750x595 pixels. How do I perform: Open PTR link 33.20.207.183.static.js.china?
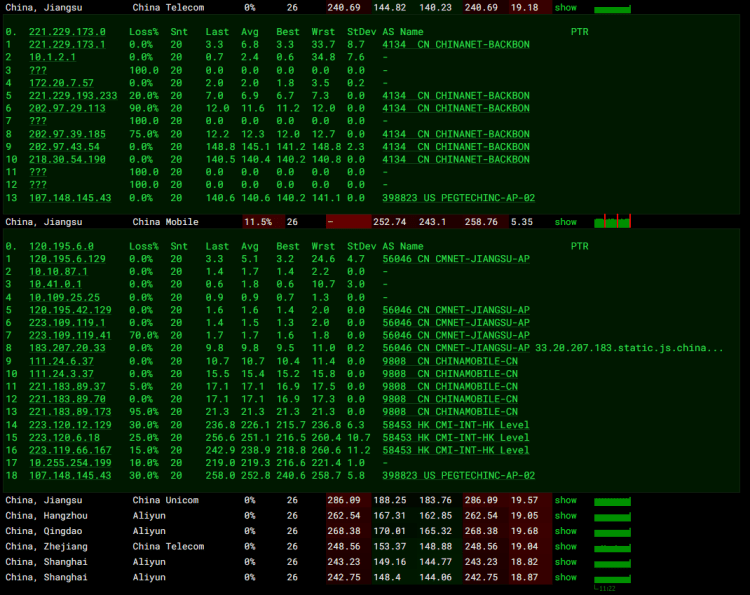coord(629,348)
